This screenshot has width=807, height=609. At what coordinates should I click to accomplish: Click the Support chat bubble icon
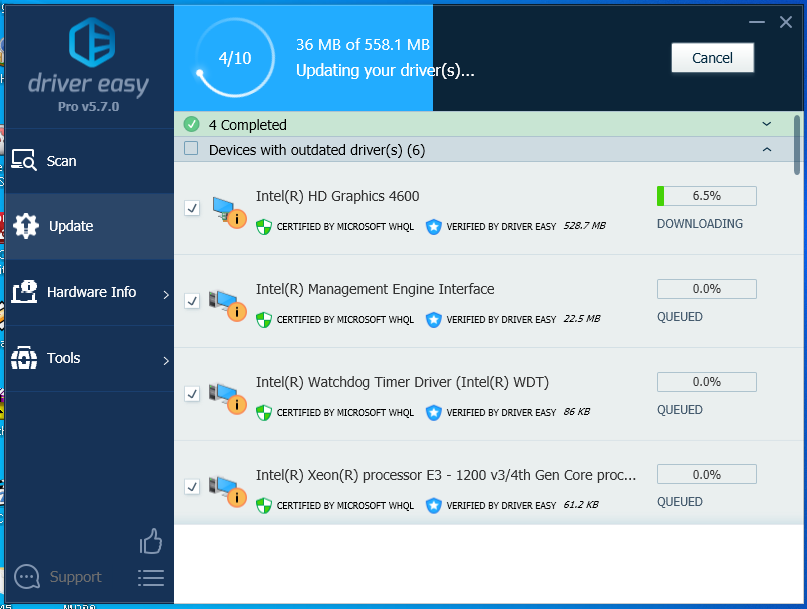pos(27,577)
